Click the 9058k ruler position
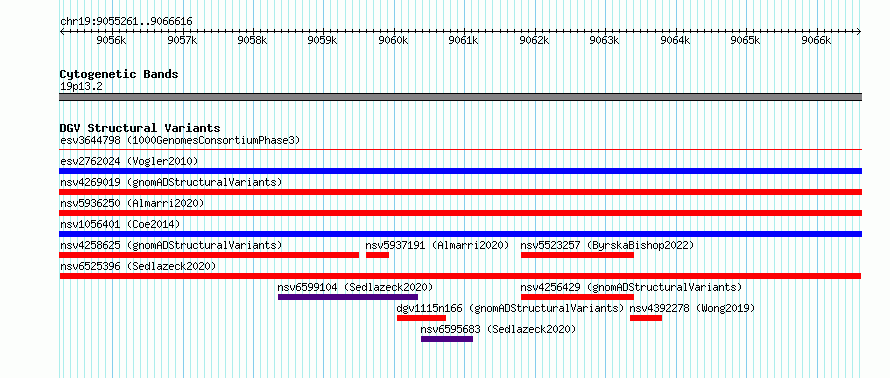The height and width of the screenshot is (378, 890). pos(253,40)
